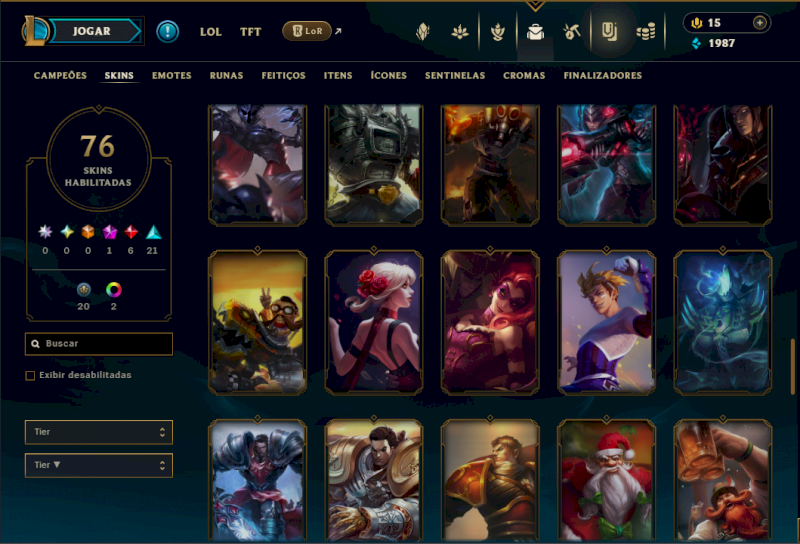Click the League of Legends logo icon

point(35,31)
